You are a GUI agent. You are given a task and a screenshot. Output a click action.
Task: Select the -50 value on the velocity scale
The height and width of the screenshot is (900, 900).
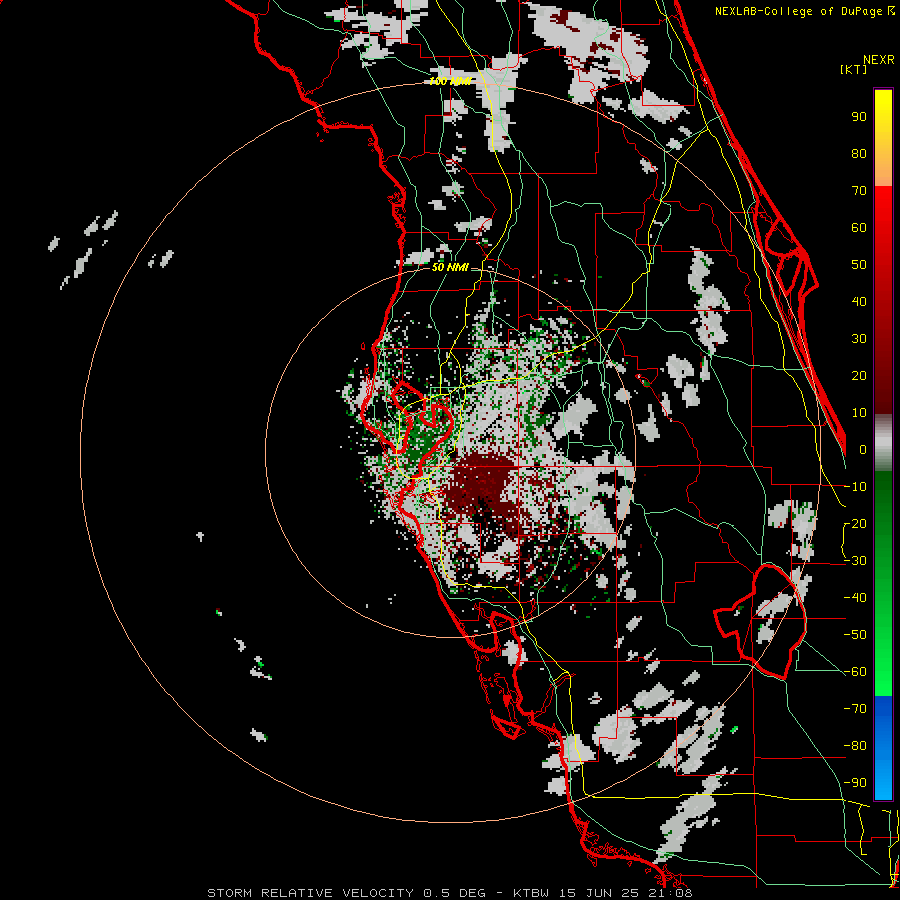[855, 635]
